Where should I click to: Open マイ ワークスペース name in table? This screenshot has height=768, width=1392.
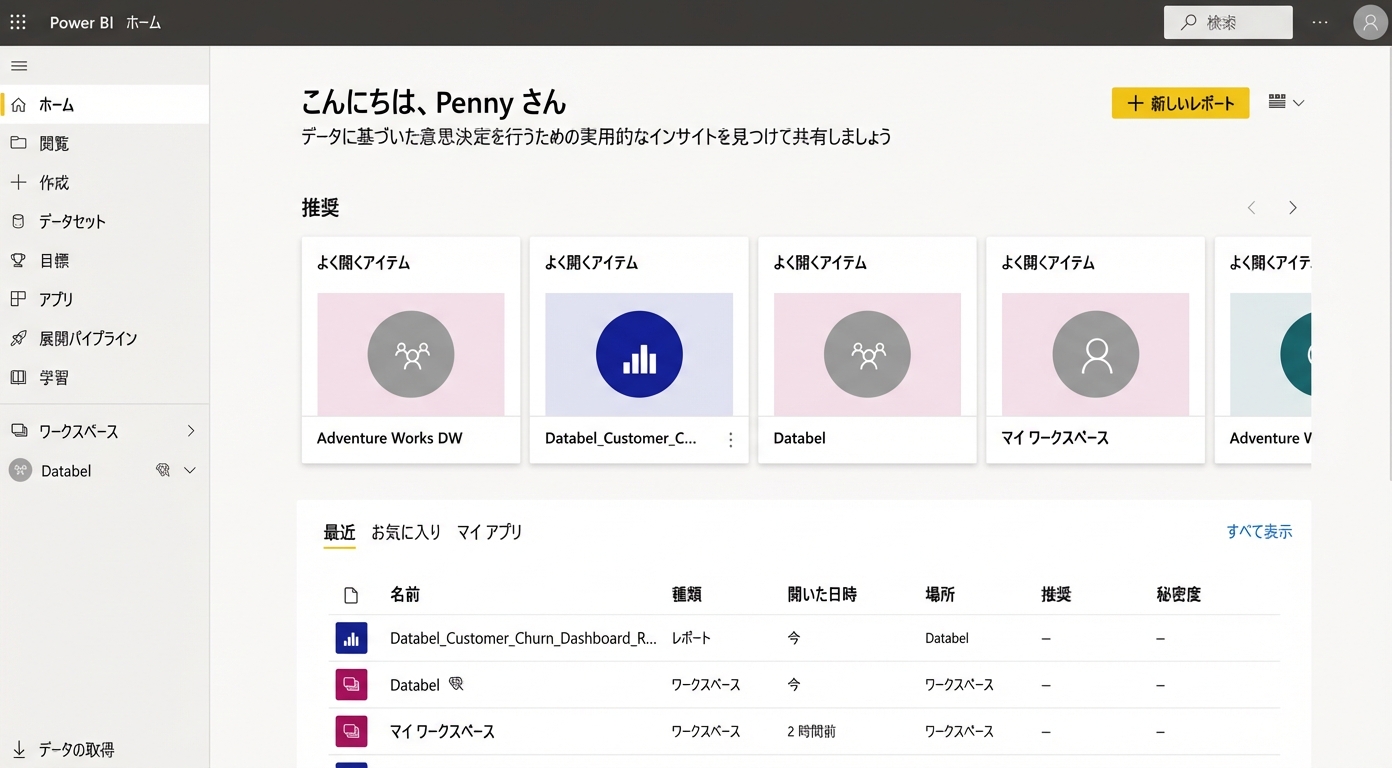(x=442, y=731)
